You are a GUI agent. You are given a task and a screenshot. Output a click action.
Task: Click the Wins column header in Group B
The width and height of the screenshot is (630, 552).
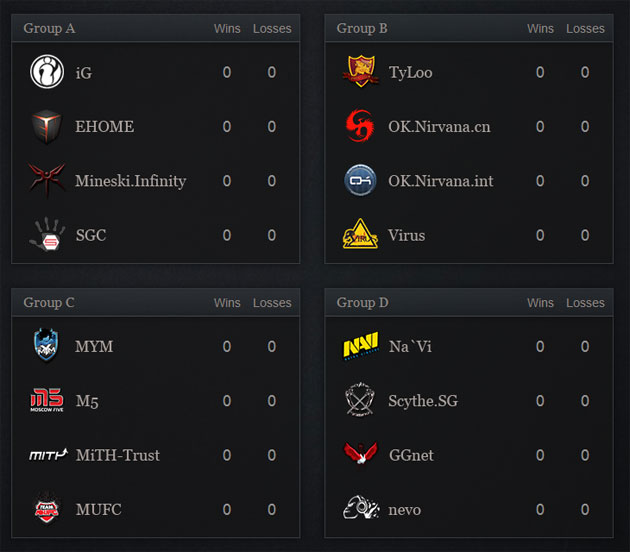(x=540, y=28)
